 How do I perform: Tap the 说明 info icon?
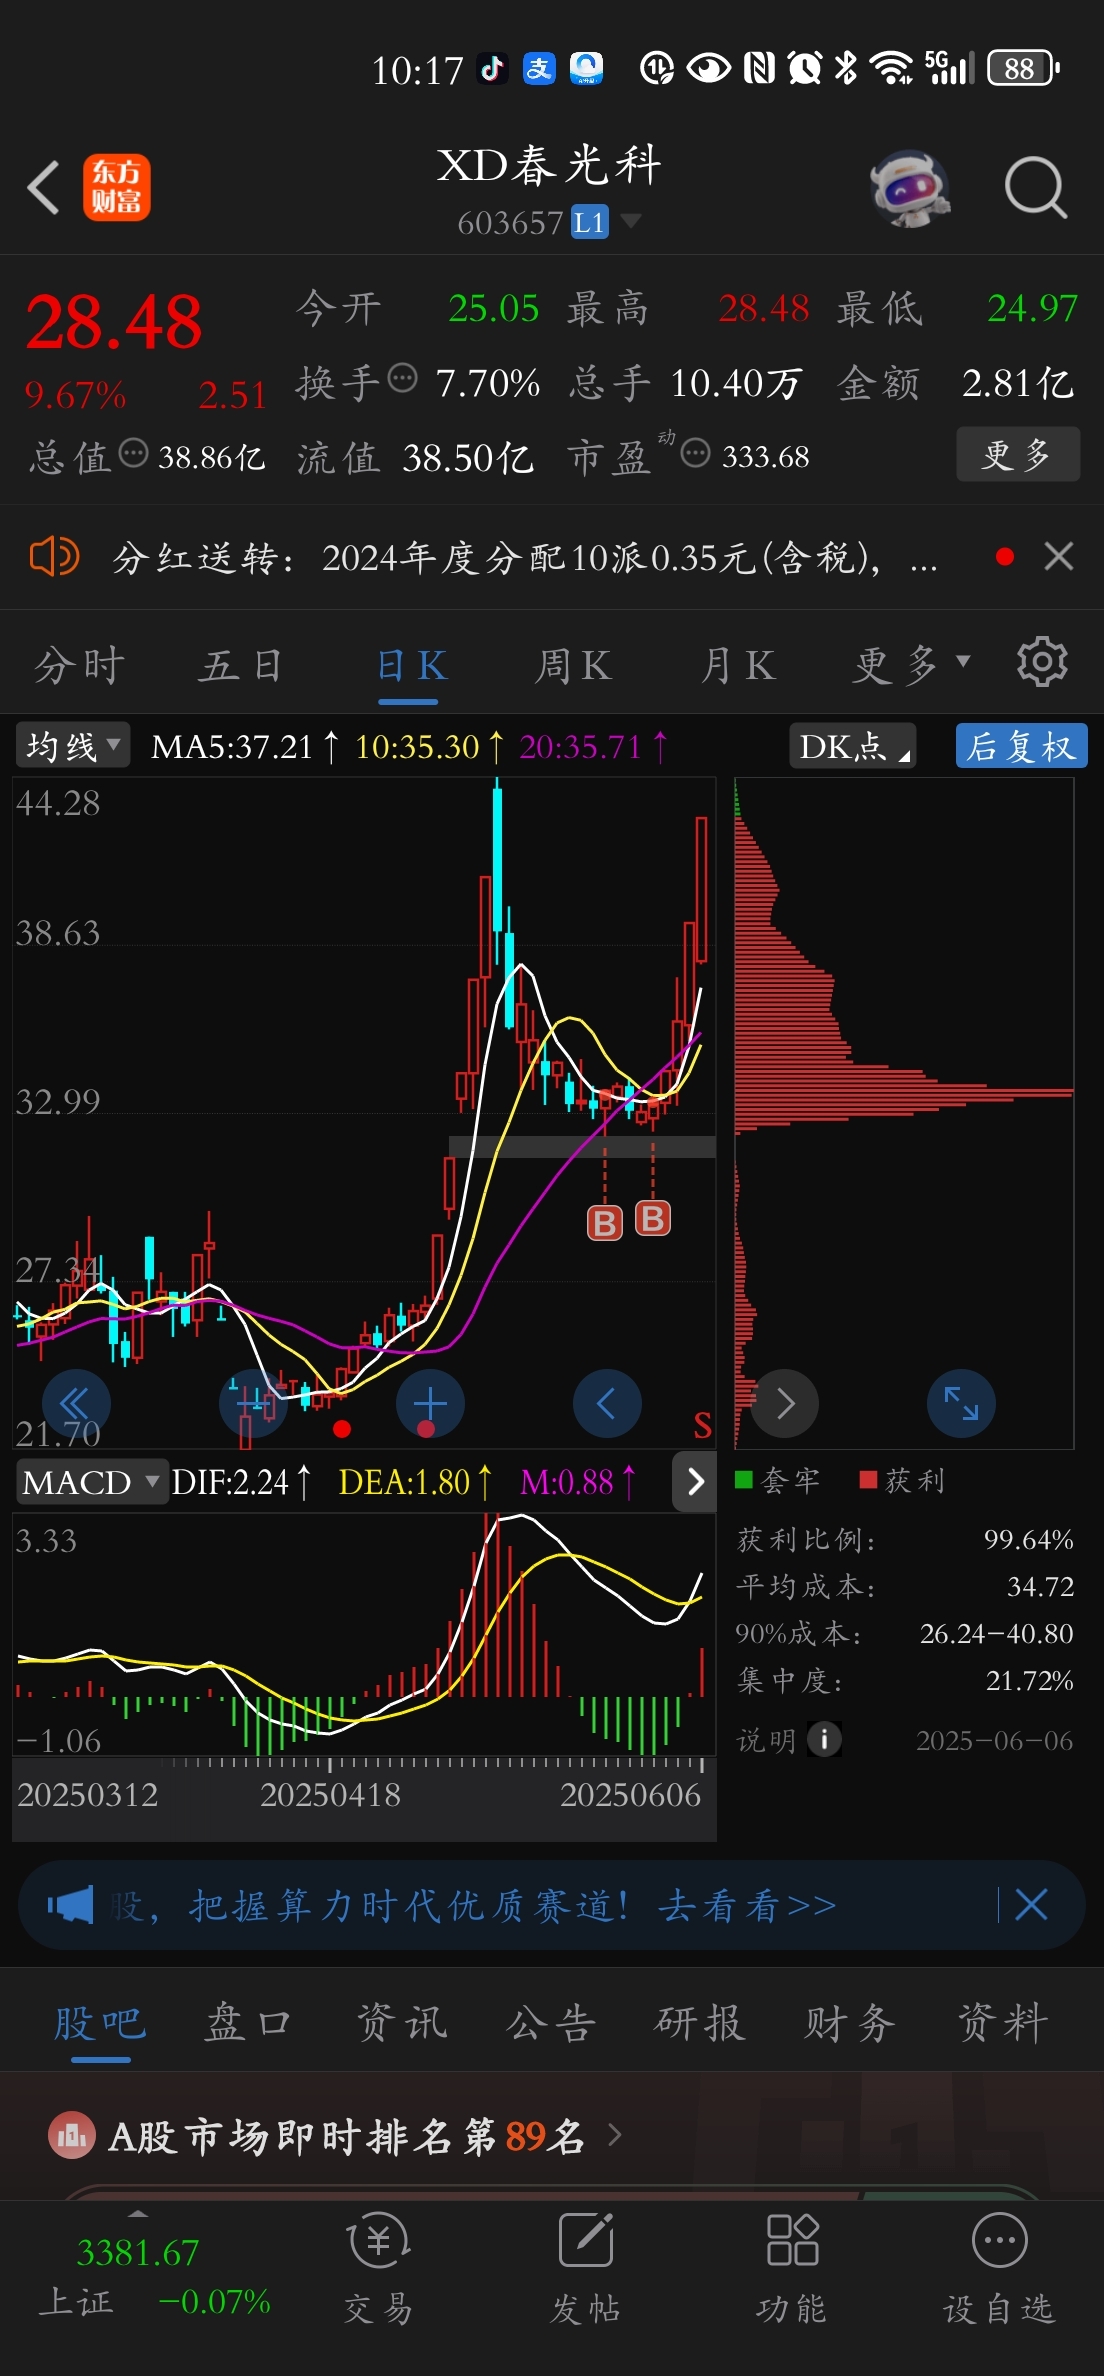click(824, 1740)
